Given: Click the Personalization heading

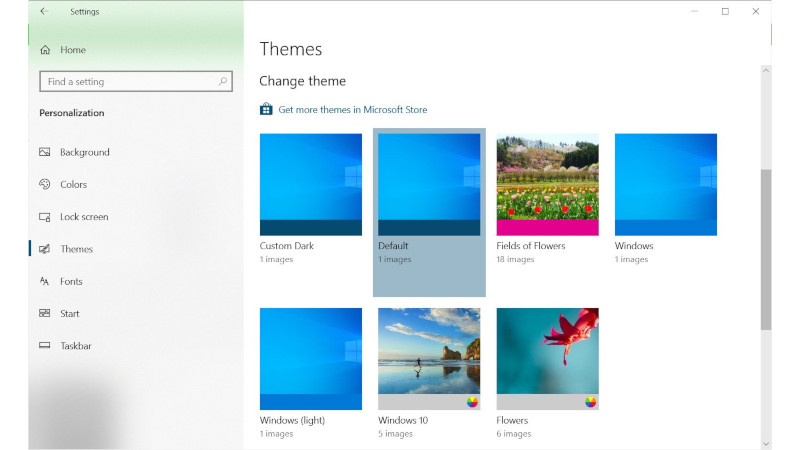Looking at the screenshot, I should point(71,113).
